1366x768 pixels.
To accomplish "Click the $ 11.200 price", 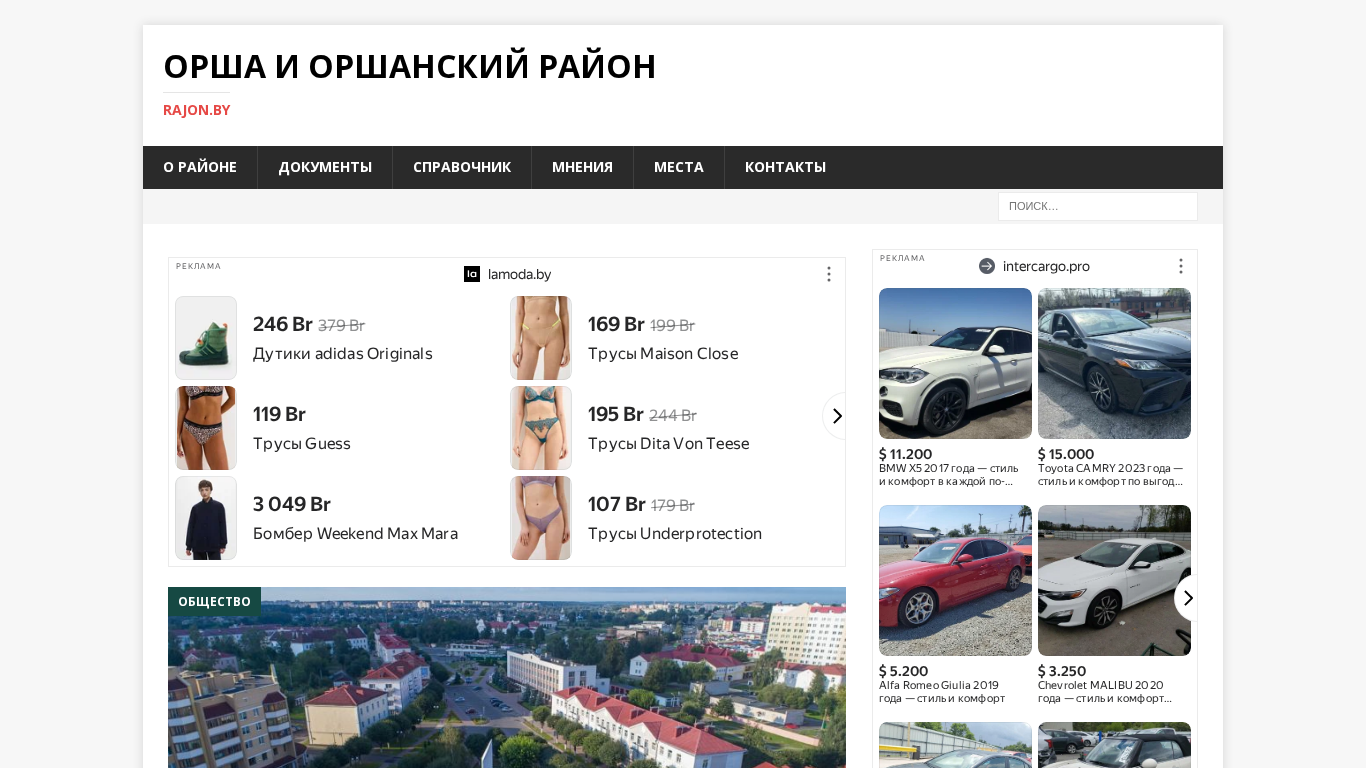I will tap(905, 454).
